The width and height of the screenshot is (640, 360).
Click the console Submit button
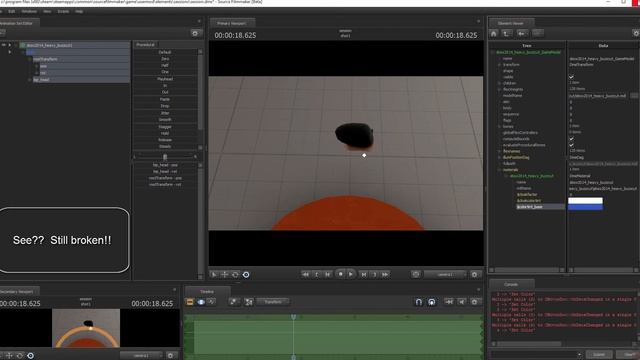(599, 355)
